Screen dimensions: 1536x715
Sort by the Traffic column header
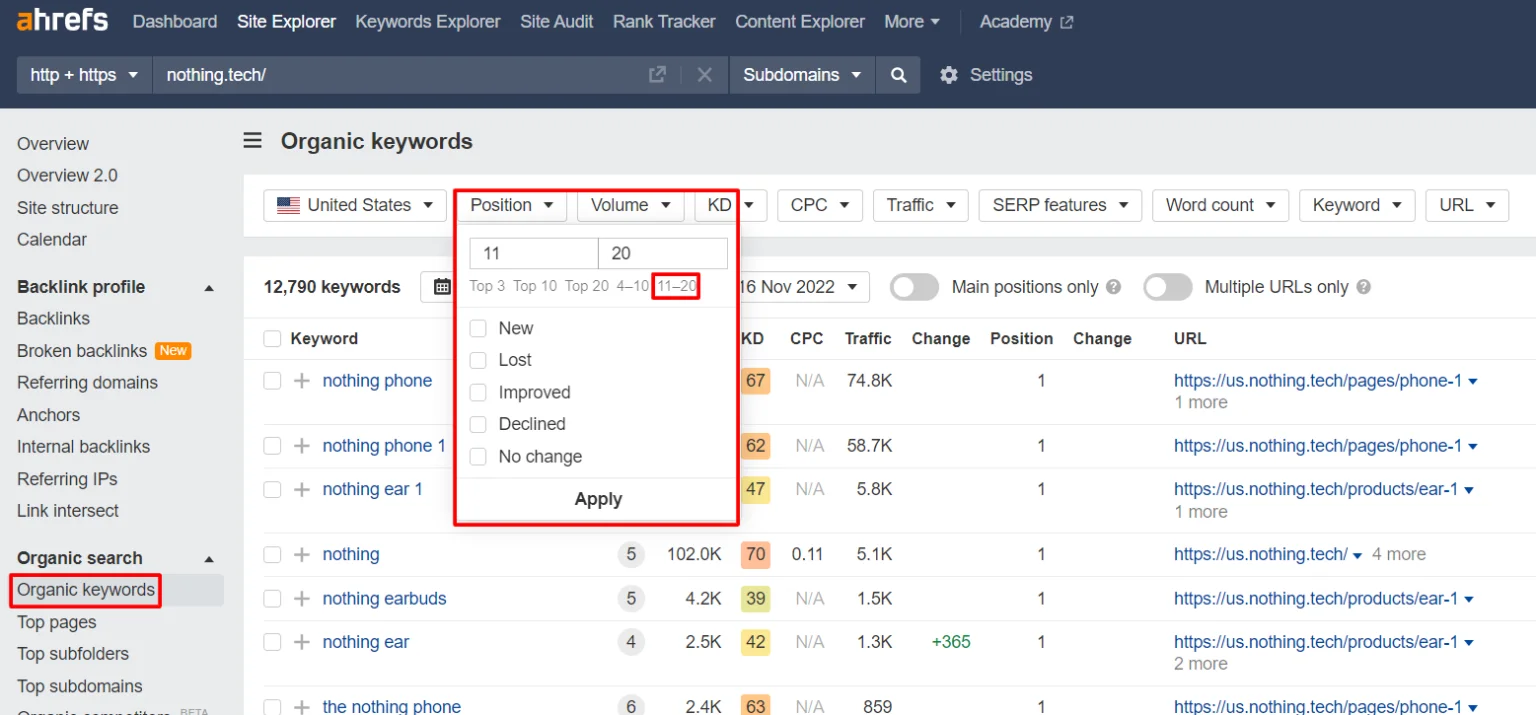(867, 339)
